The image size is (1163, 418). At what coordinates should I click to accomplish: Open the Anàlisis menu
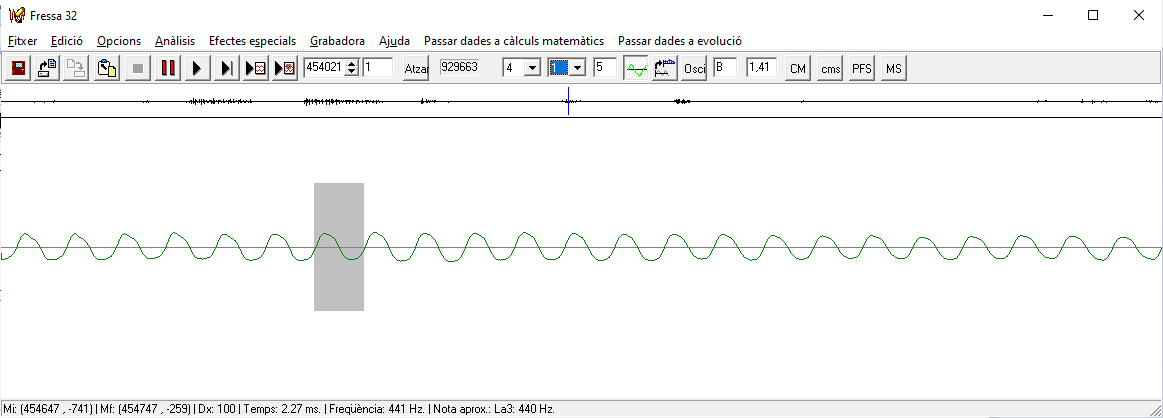(x=175, y=41)
